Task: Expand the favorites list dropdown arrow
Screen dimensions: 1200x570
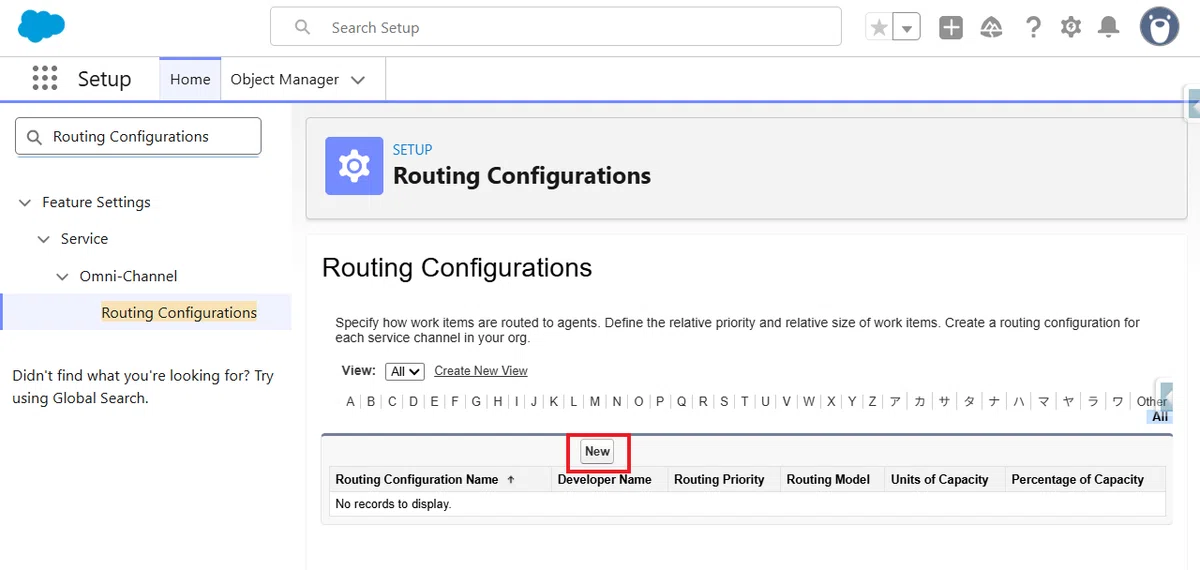Action: coord(906,28)
